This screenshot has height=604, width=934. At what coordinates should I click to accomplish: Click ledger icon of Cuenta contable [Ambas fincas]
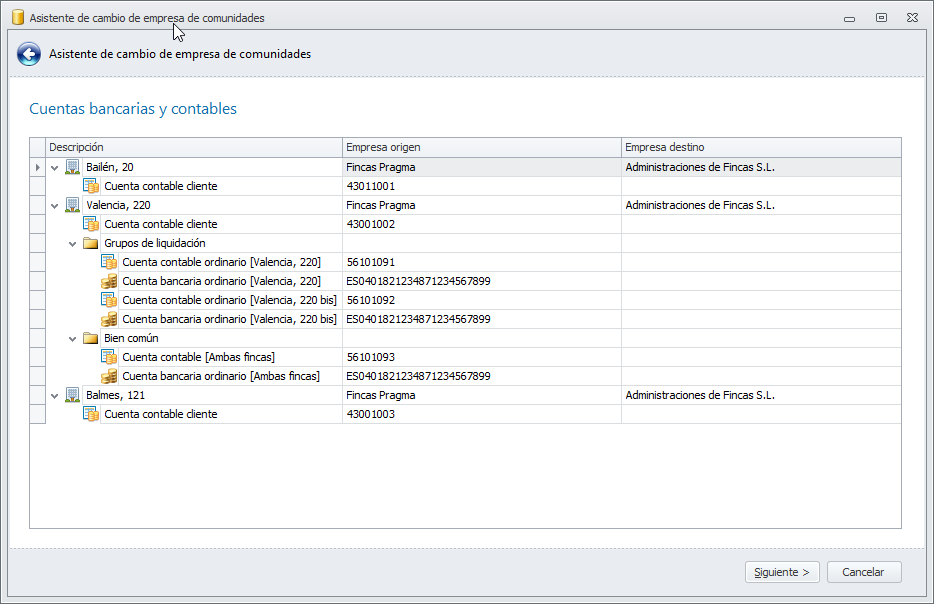tap(109, 357)
